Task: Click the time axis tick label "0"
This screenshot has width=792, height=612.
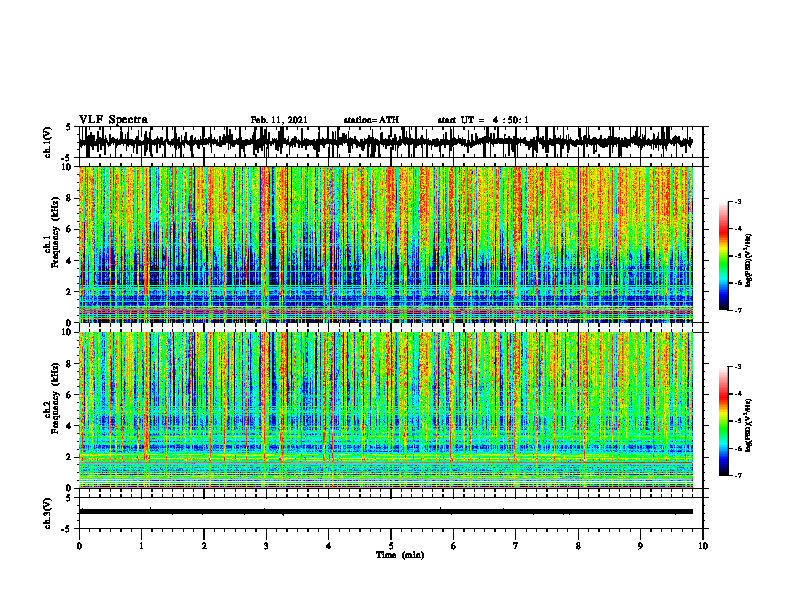Action: coord(79,546)
